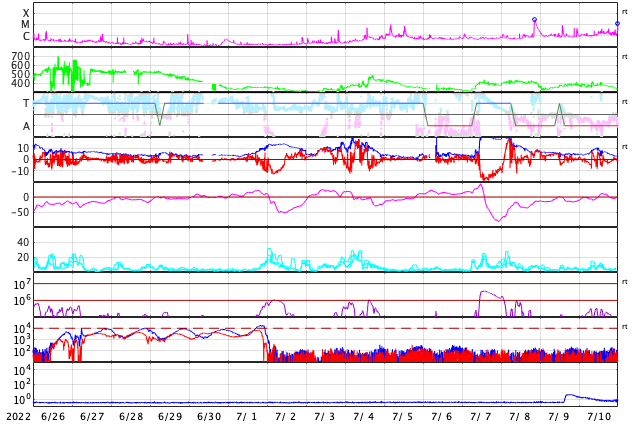Select the 40 tick on the cyan panel

[x=23, y=242]
